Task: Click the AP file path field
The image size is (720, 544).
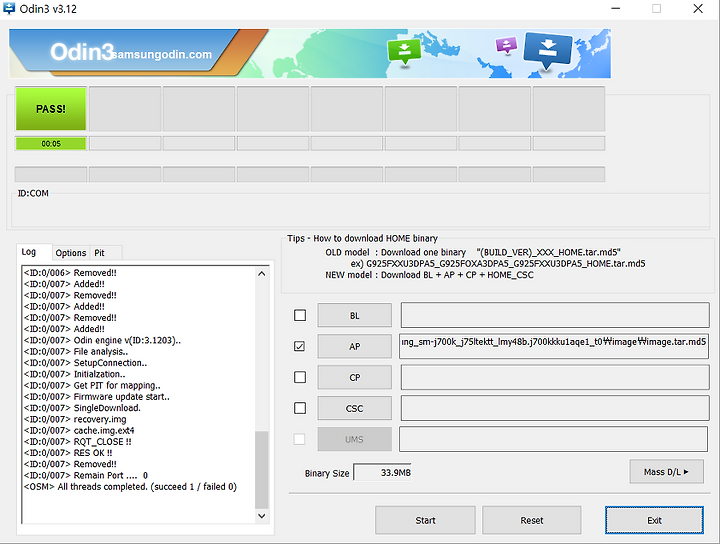Action: (x=554, y=346)
